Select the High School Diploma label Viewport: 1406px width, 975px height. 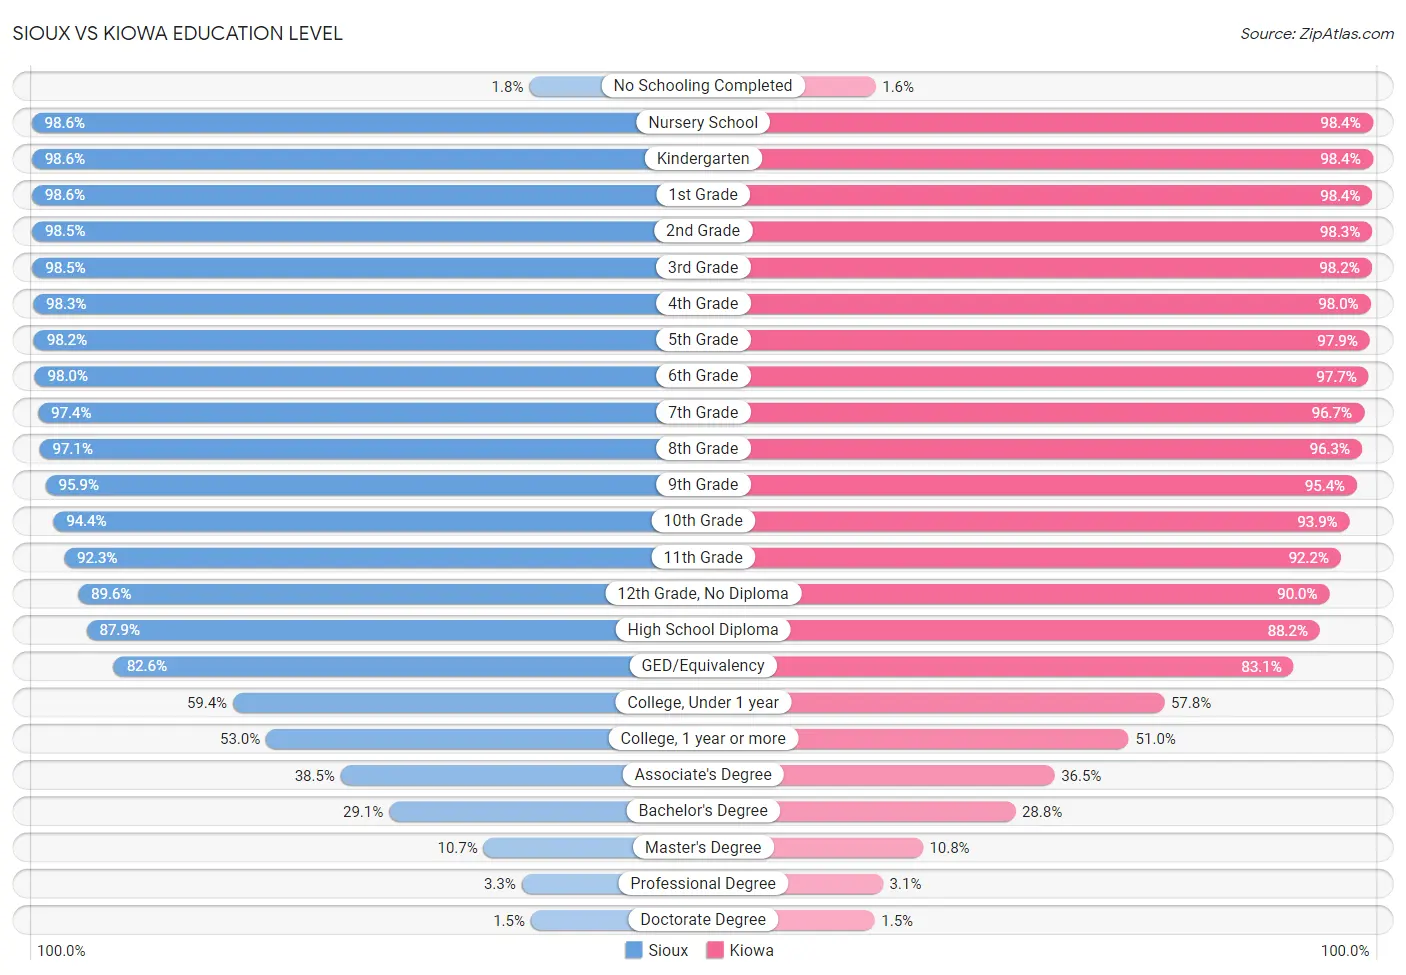point(703,630)
